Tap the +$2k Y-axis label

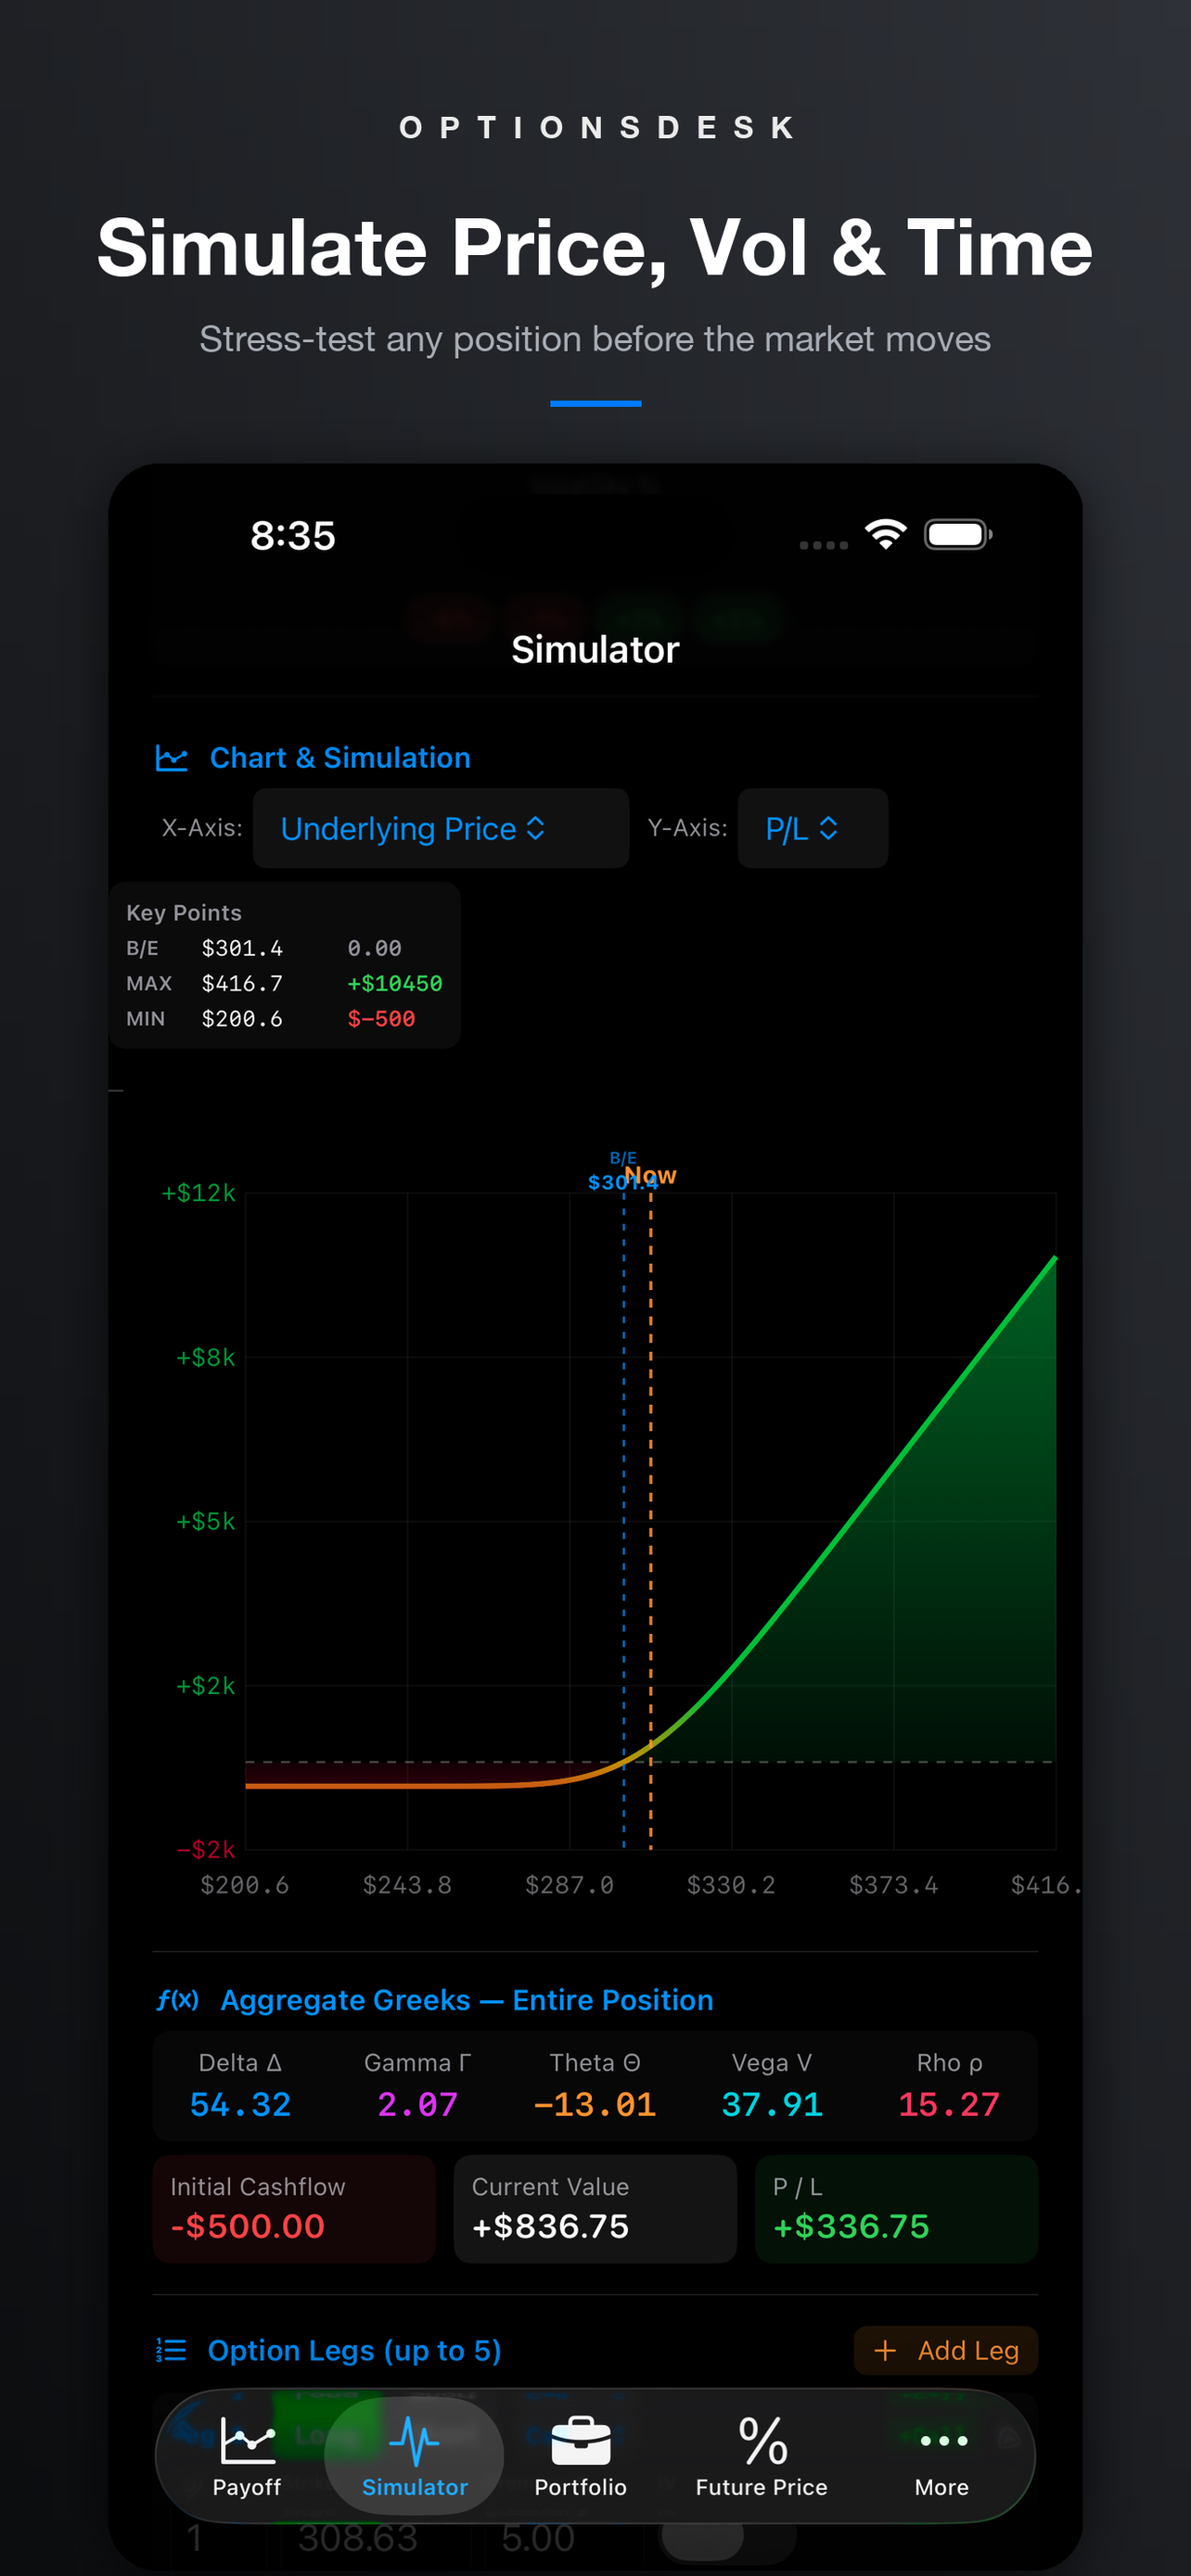(206, 1686)
